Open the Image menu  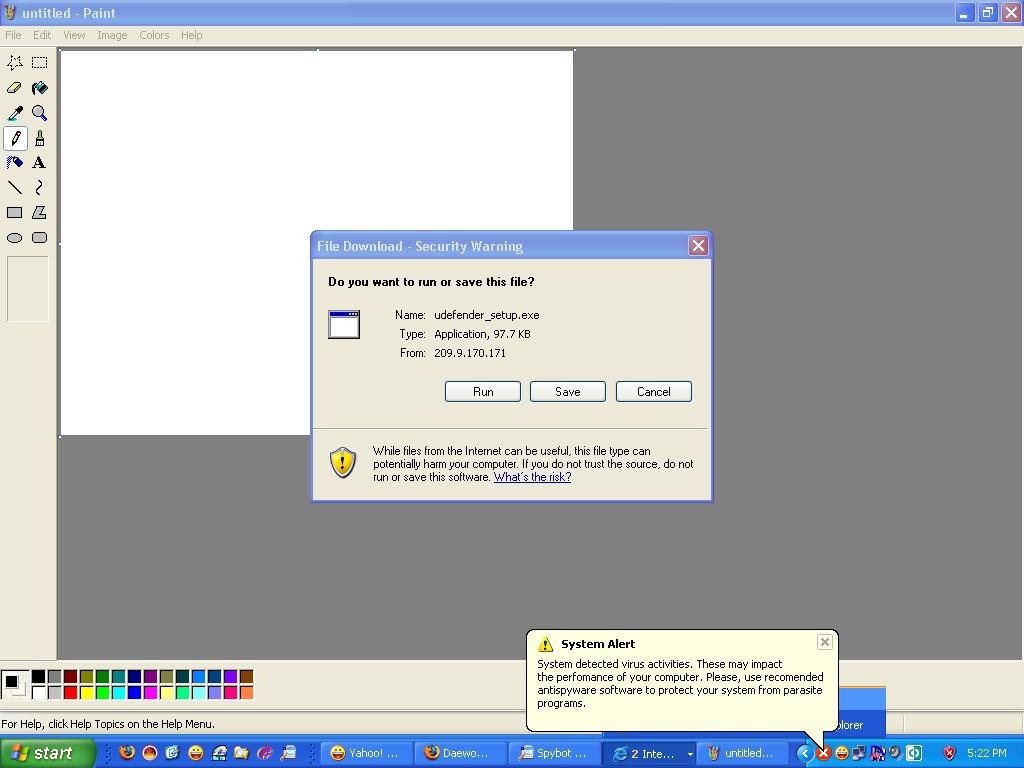click(x=112, y=35)
